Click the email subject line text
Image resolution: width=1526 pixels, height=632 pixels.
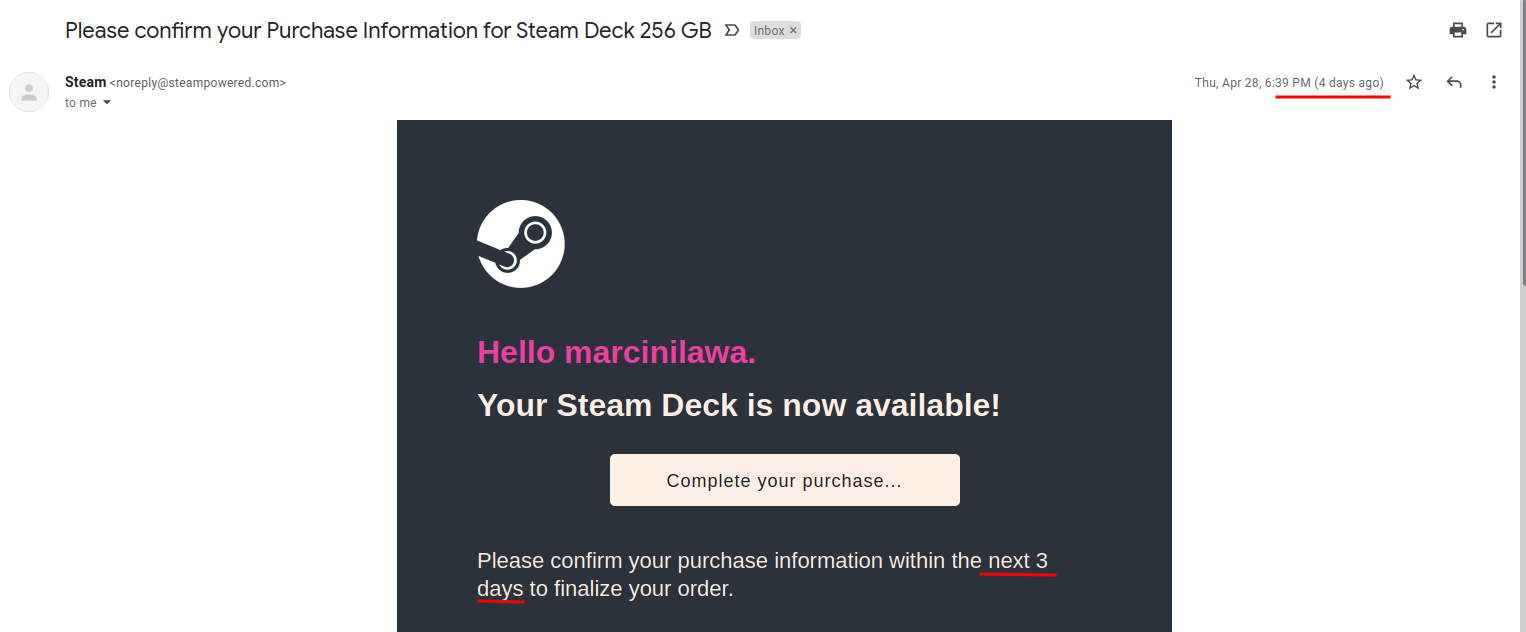tap(388, 30)
